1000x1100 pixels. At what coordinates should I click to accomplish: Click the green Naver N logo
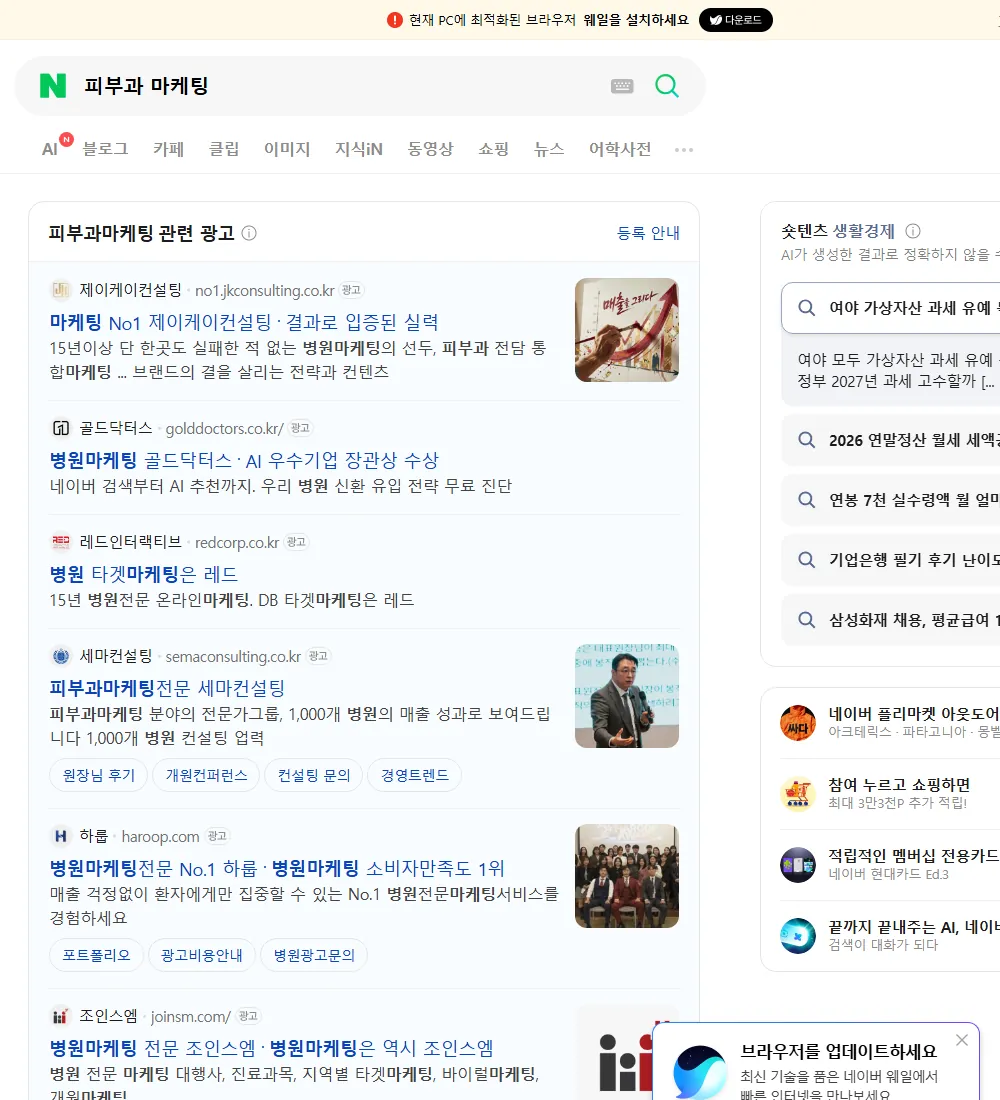[53, 86]
